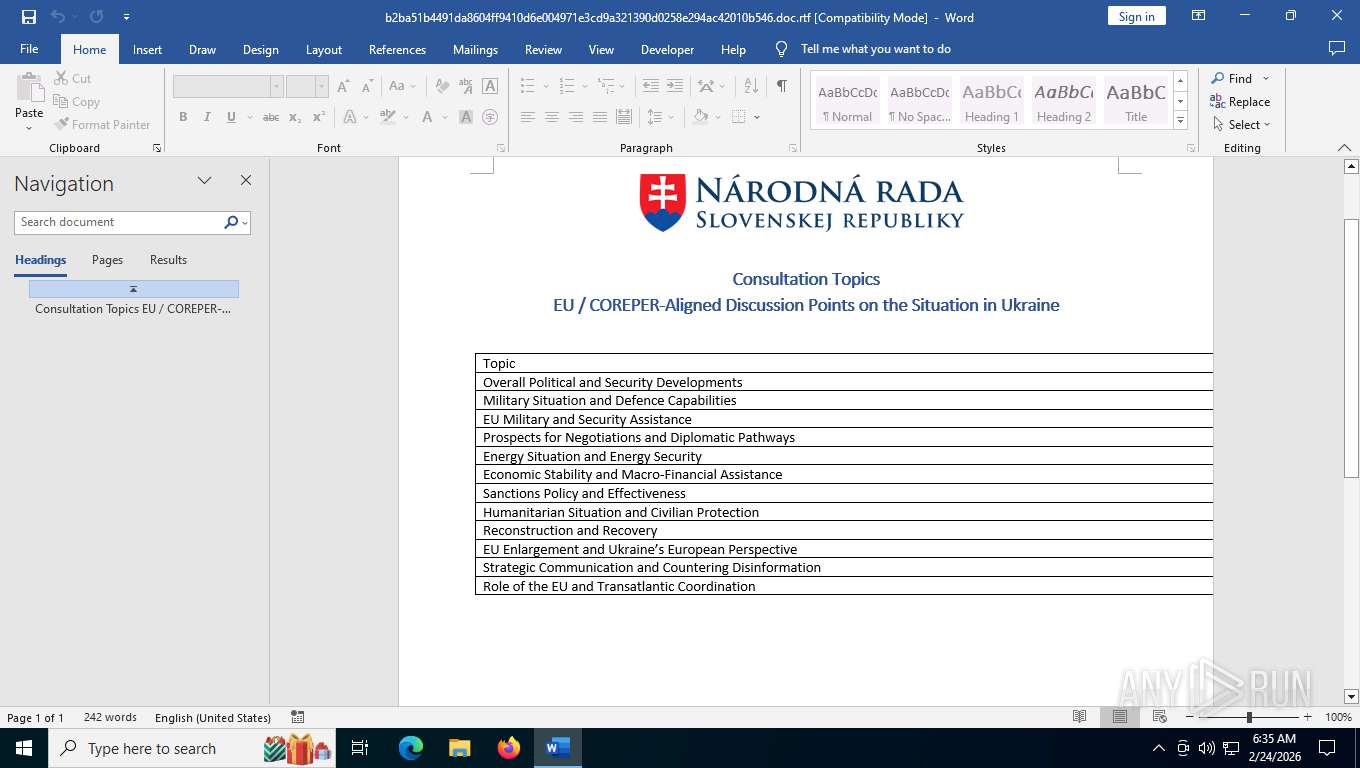Image resolution: width=1360 pixels, height=768 pixels.
Task: Click Clear All Formatting icon
Action: click(442, 86)
